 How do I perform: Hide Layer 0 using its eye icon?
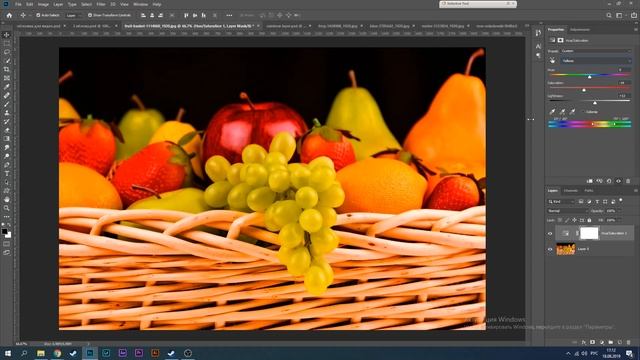[550, 249]
